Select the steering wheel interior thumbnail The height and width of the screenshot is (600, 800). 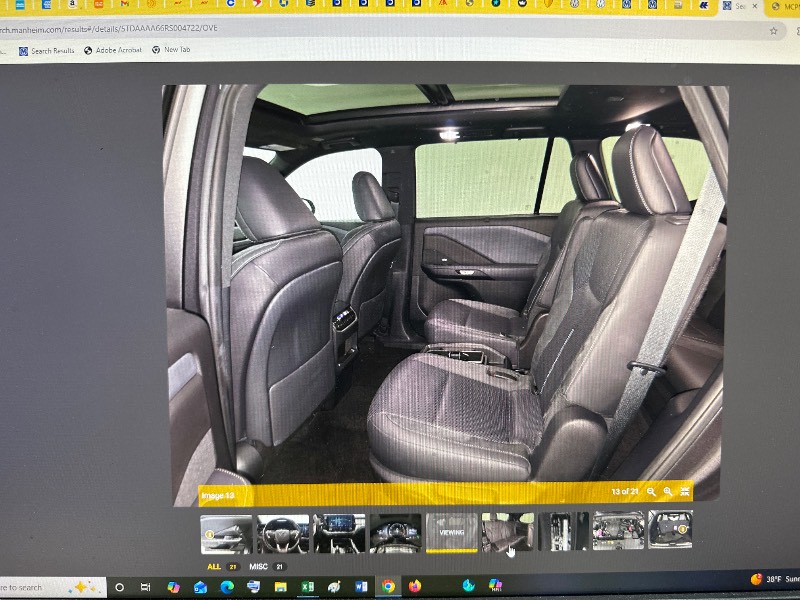(283, 532)
